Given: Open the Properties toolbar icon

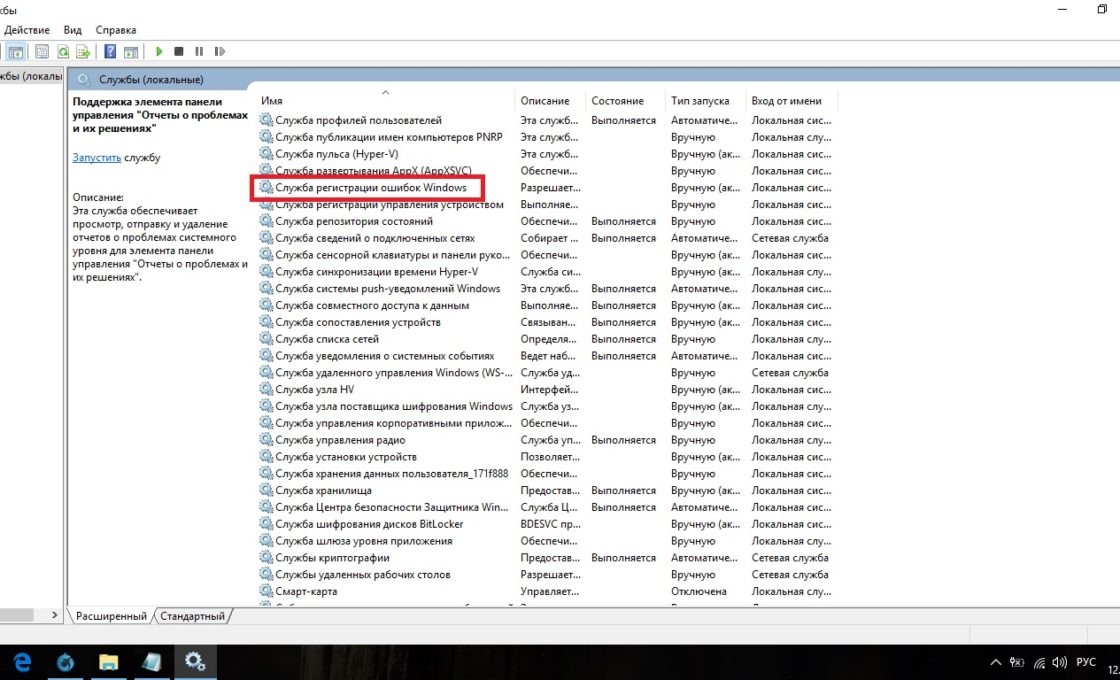Looking at the screenshot, I should (x=41, y=51).
